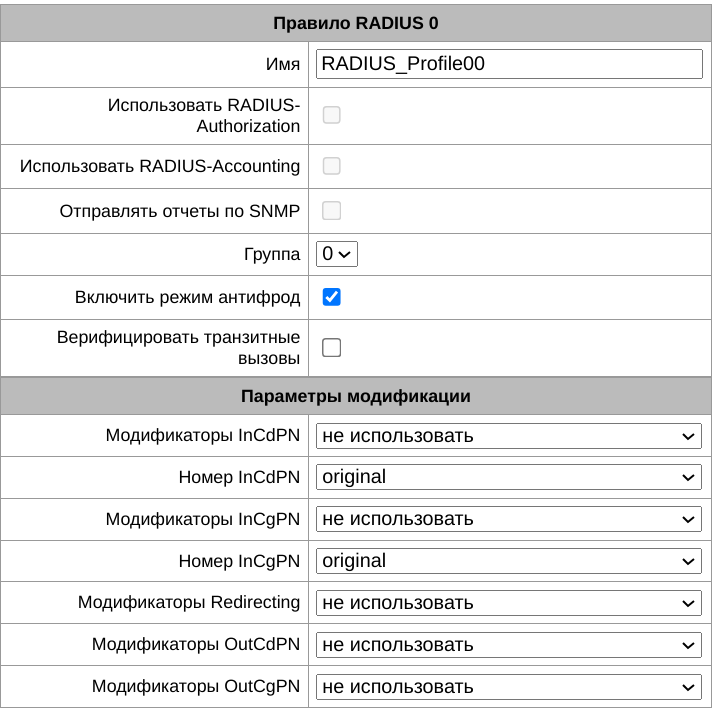Disable the Включить режим антифрод checkbox
The image size is (716, 711).
(332, 297)
